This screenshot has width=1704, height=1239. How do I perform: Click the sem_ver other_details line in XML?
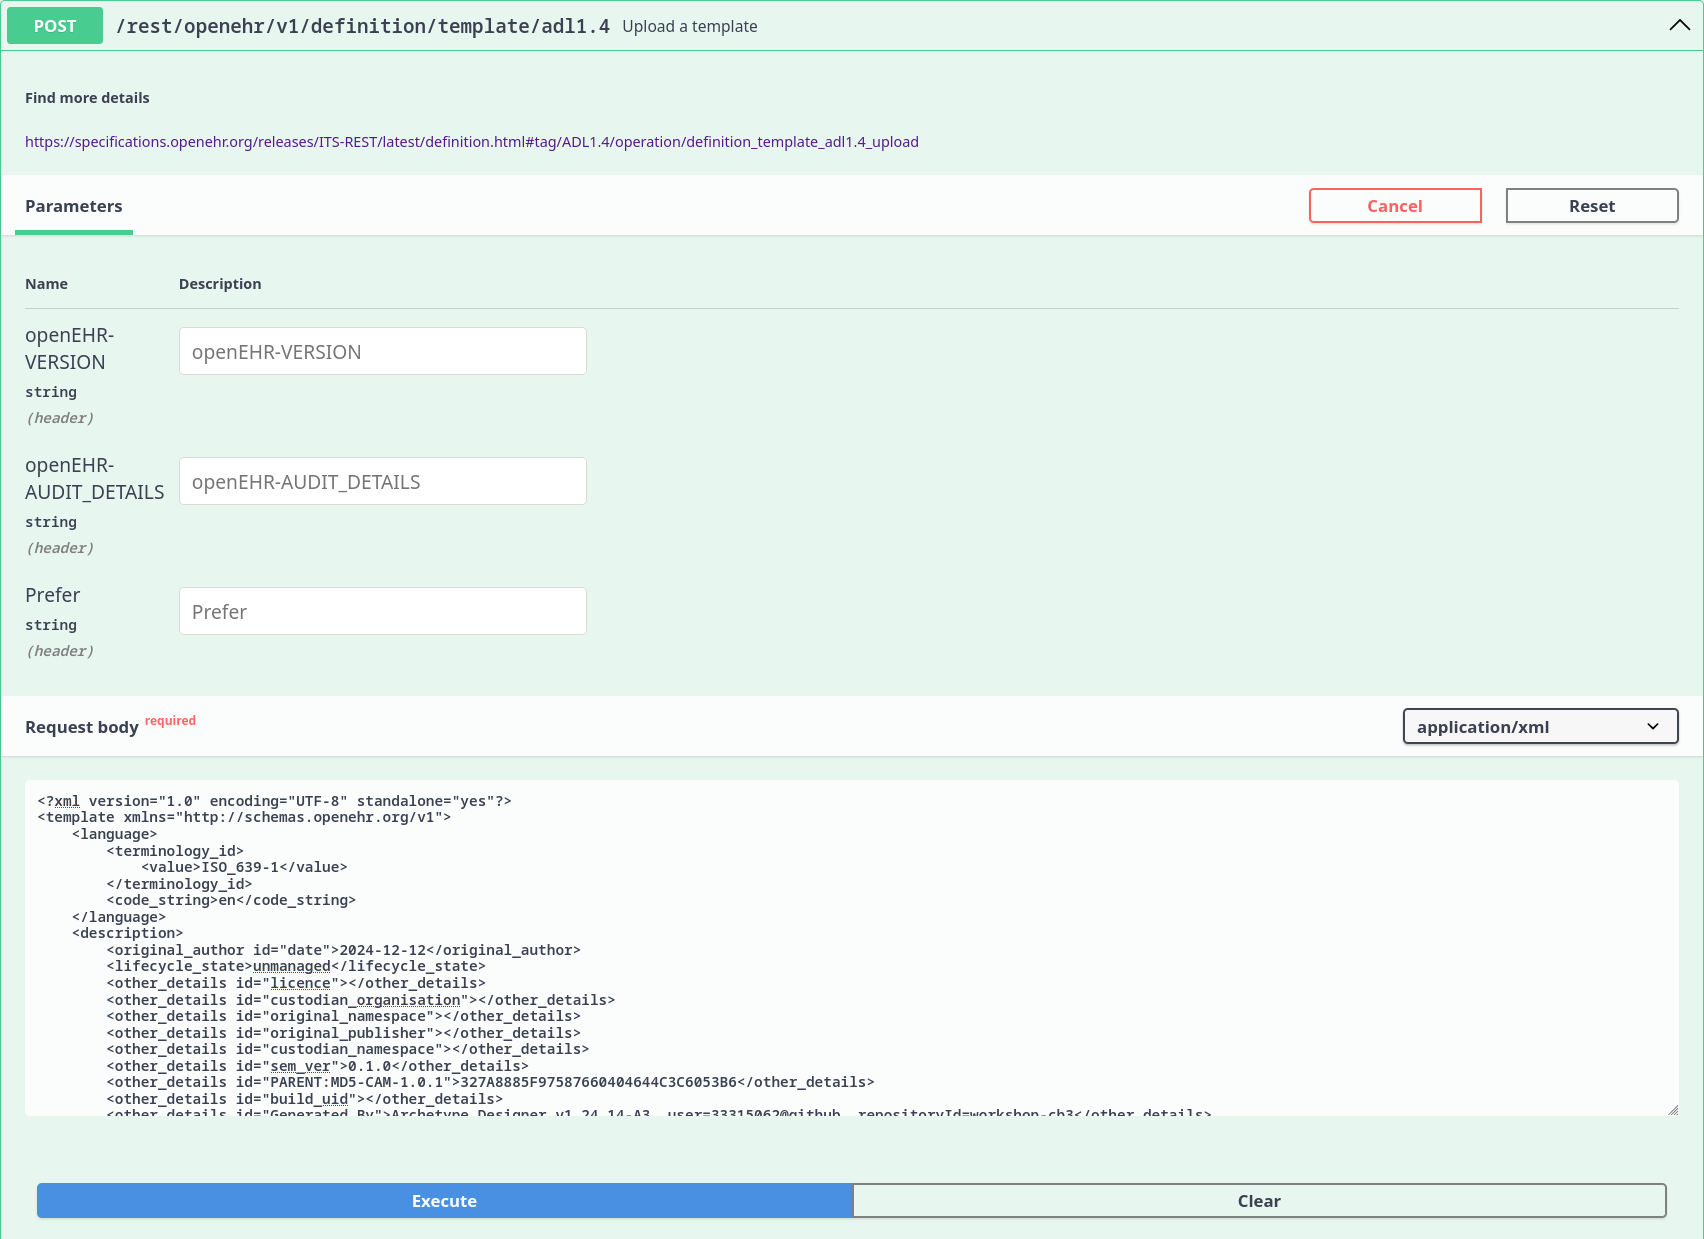point(317,1066)
